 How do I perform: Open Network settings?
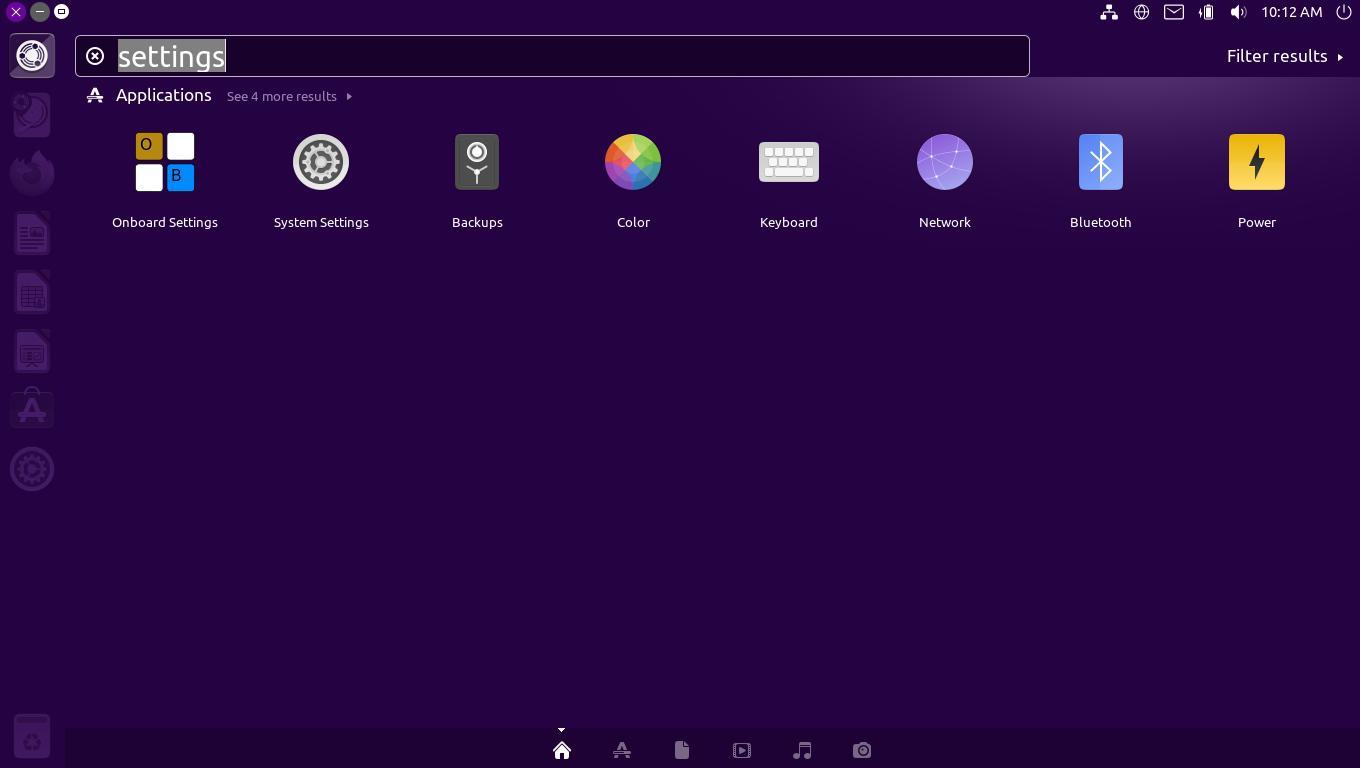pyautogui.click(x=945, y=163)
